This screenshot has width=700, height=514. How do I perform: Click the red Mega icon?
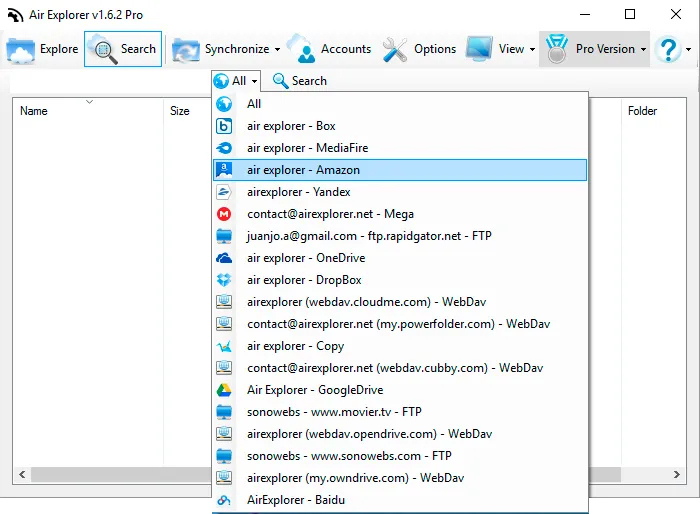click(224, 214)
